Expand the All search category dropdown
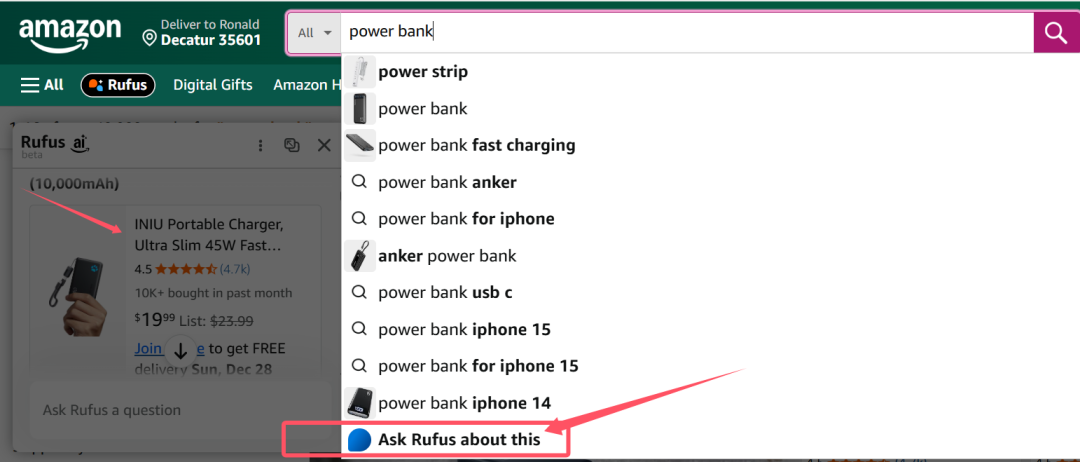Image resolution: width=1080 pixels, height=462 pixels. (x=314, y=33)
